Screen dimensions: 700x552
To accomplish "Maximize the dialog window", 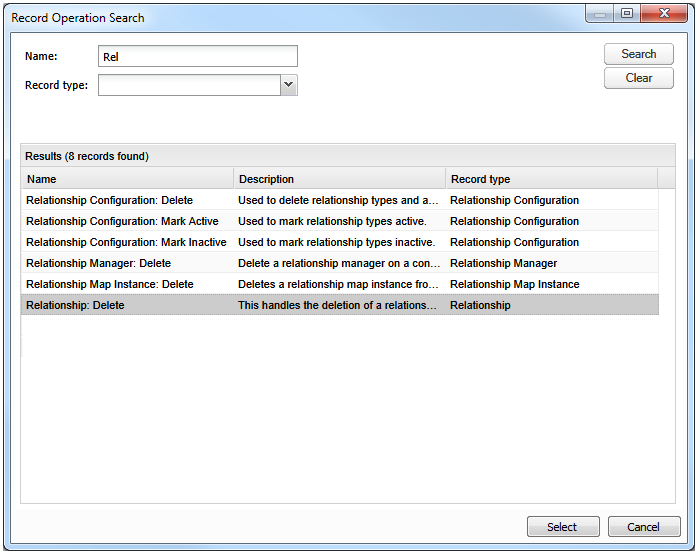I will [627, 14].
